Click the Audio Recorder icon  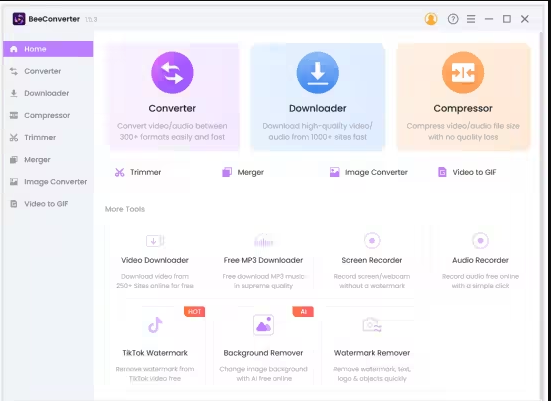coord(480,241)
